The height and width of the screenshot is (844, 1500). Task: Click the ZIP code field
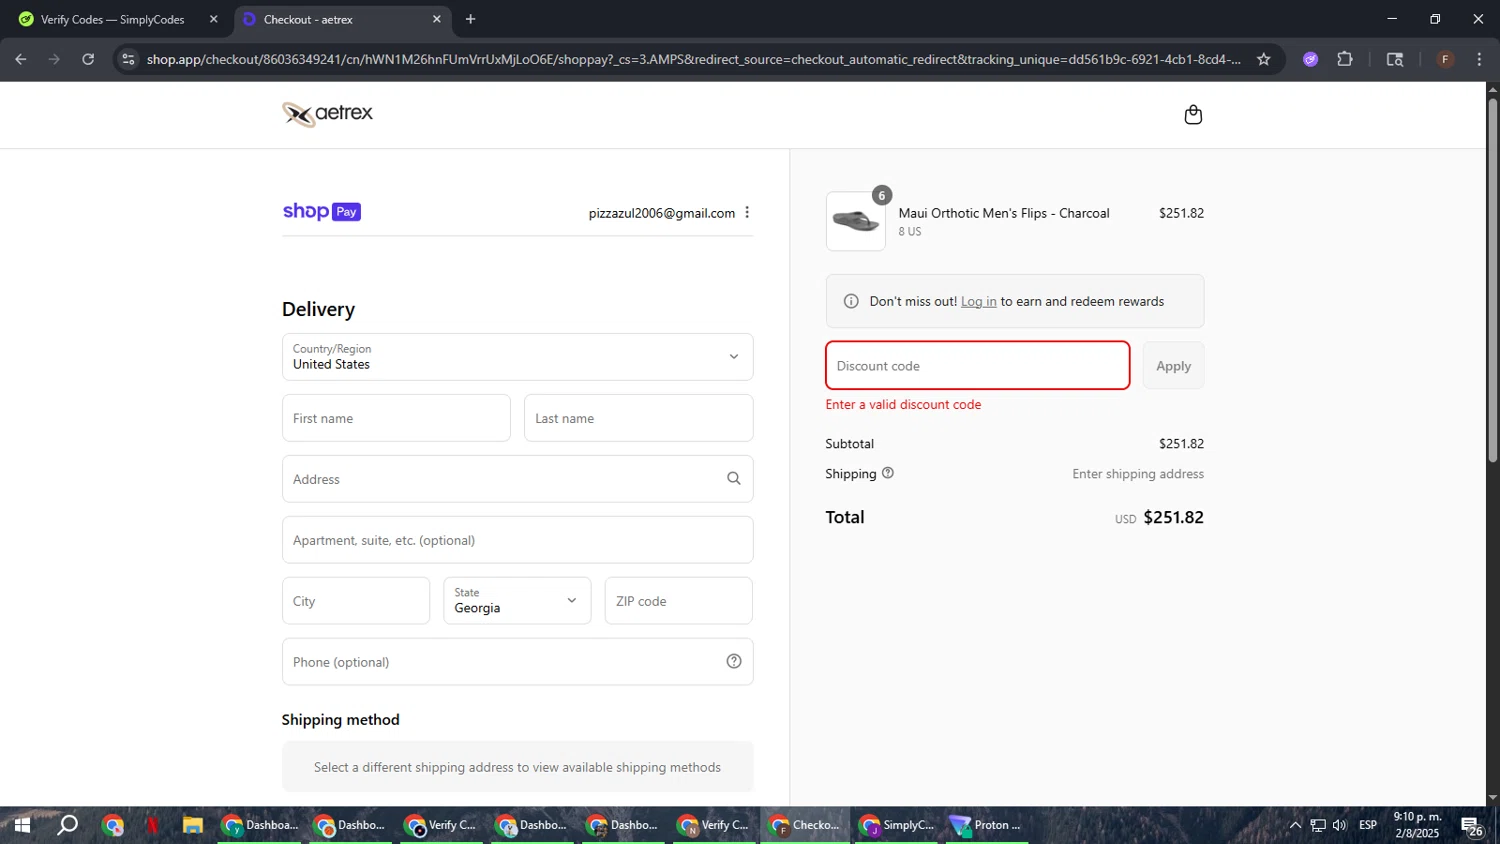pos(679,601)
